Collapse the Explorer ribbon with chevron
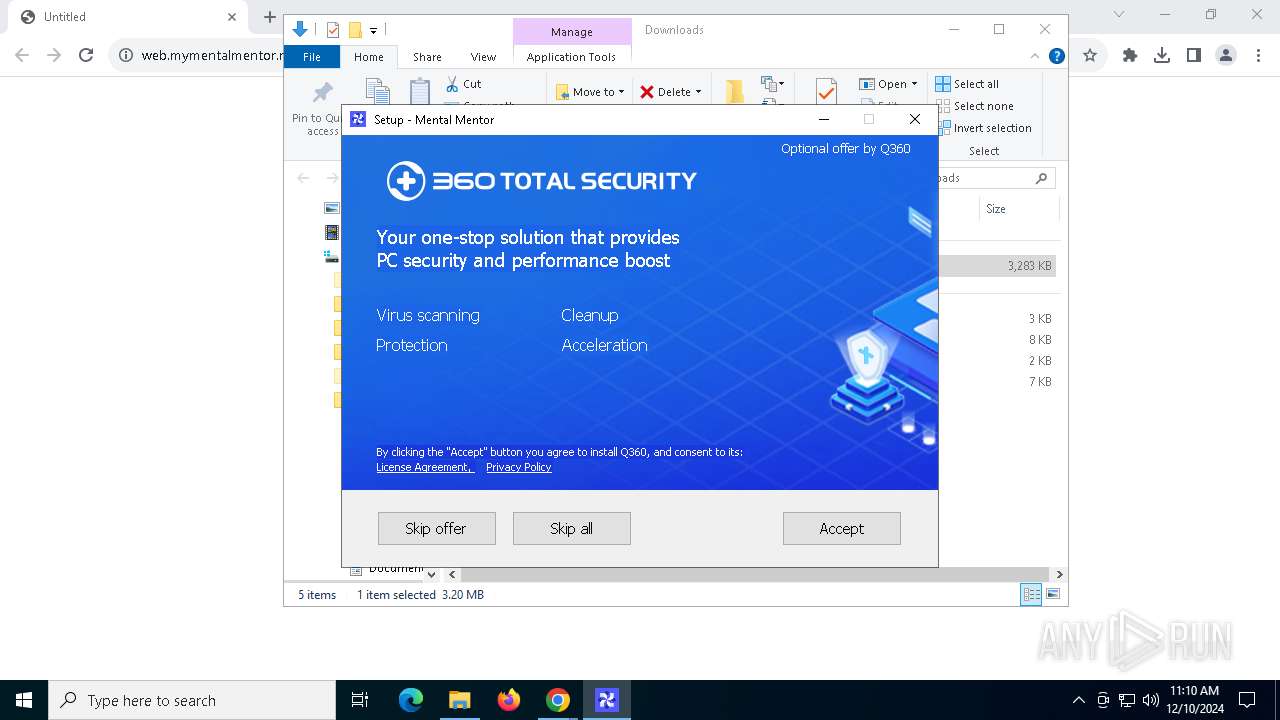Image resolution: width=1280 pixels, height=720 pixels. coord(1035,56)
